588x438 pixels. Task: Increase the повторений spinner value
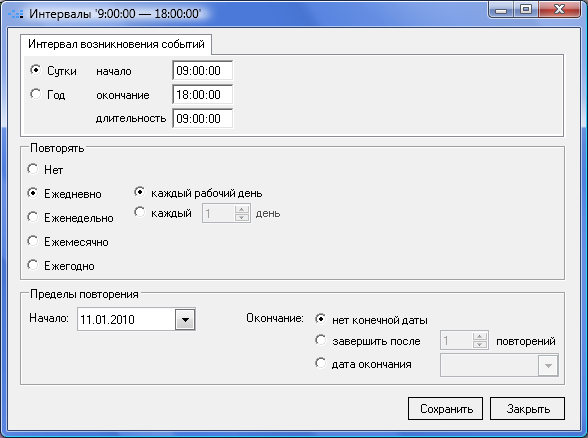[x=480, y=336]
